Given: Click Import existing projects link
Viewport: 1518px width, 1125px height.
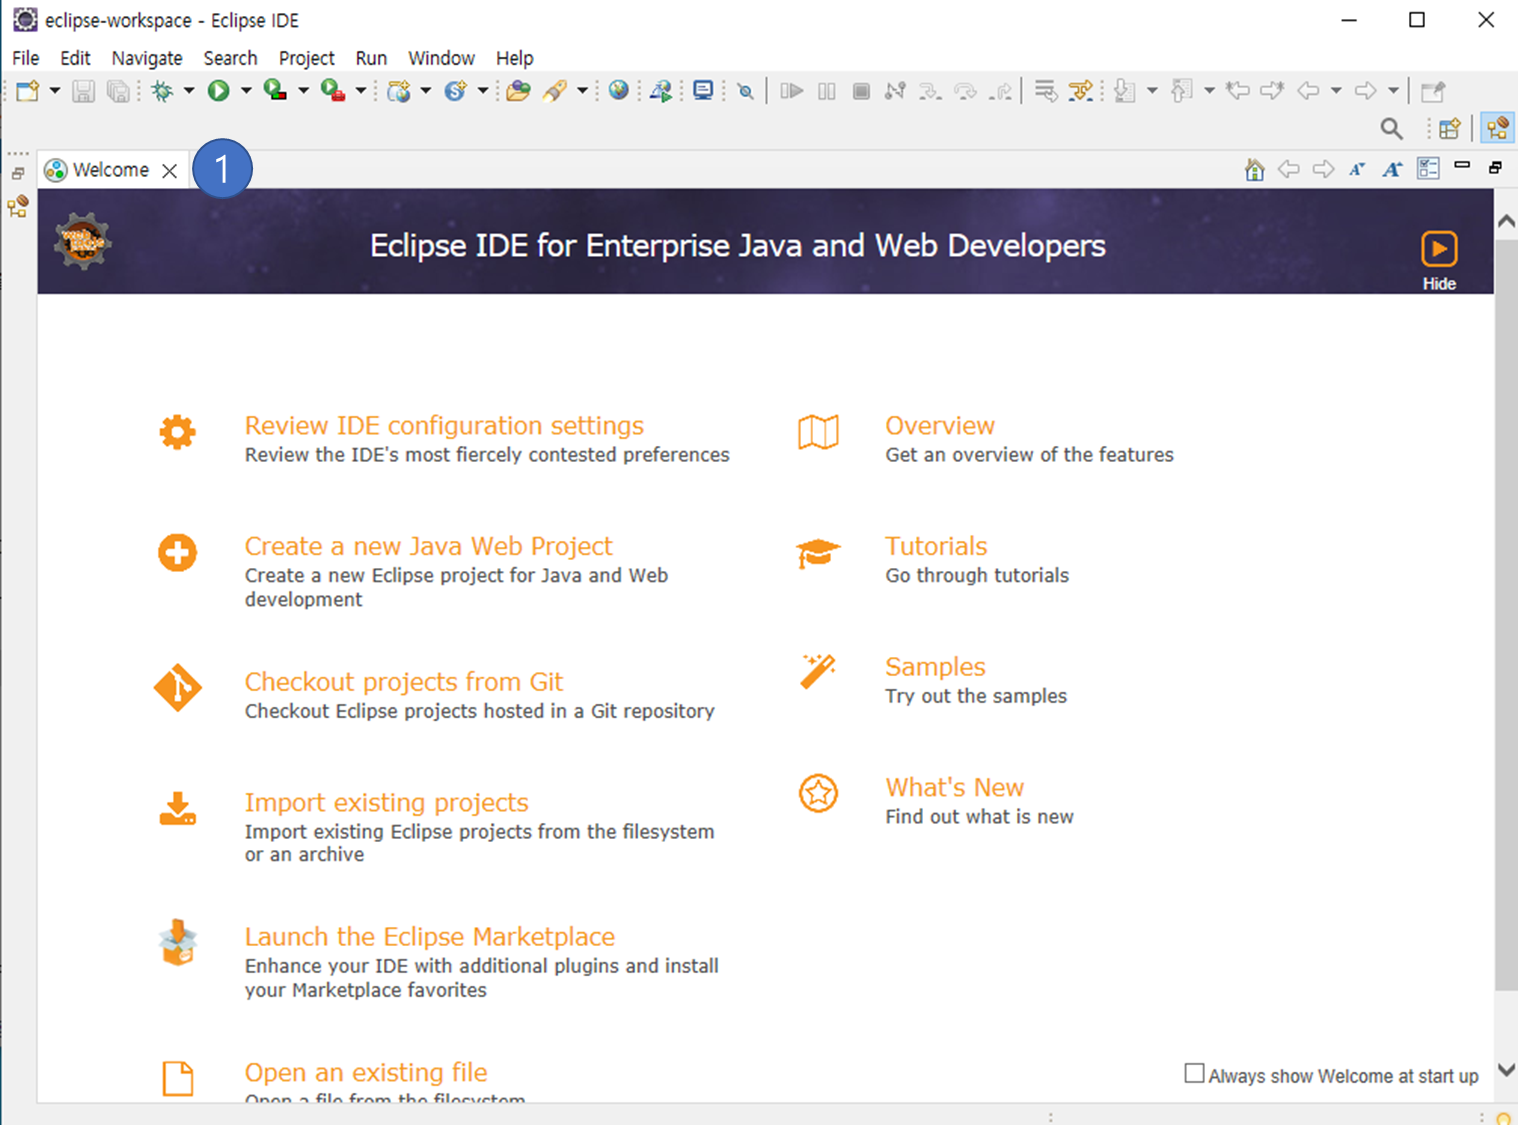Looking at the screenshot, I should (386, 802).
